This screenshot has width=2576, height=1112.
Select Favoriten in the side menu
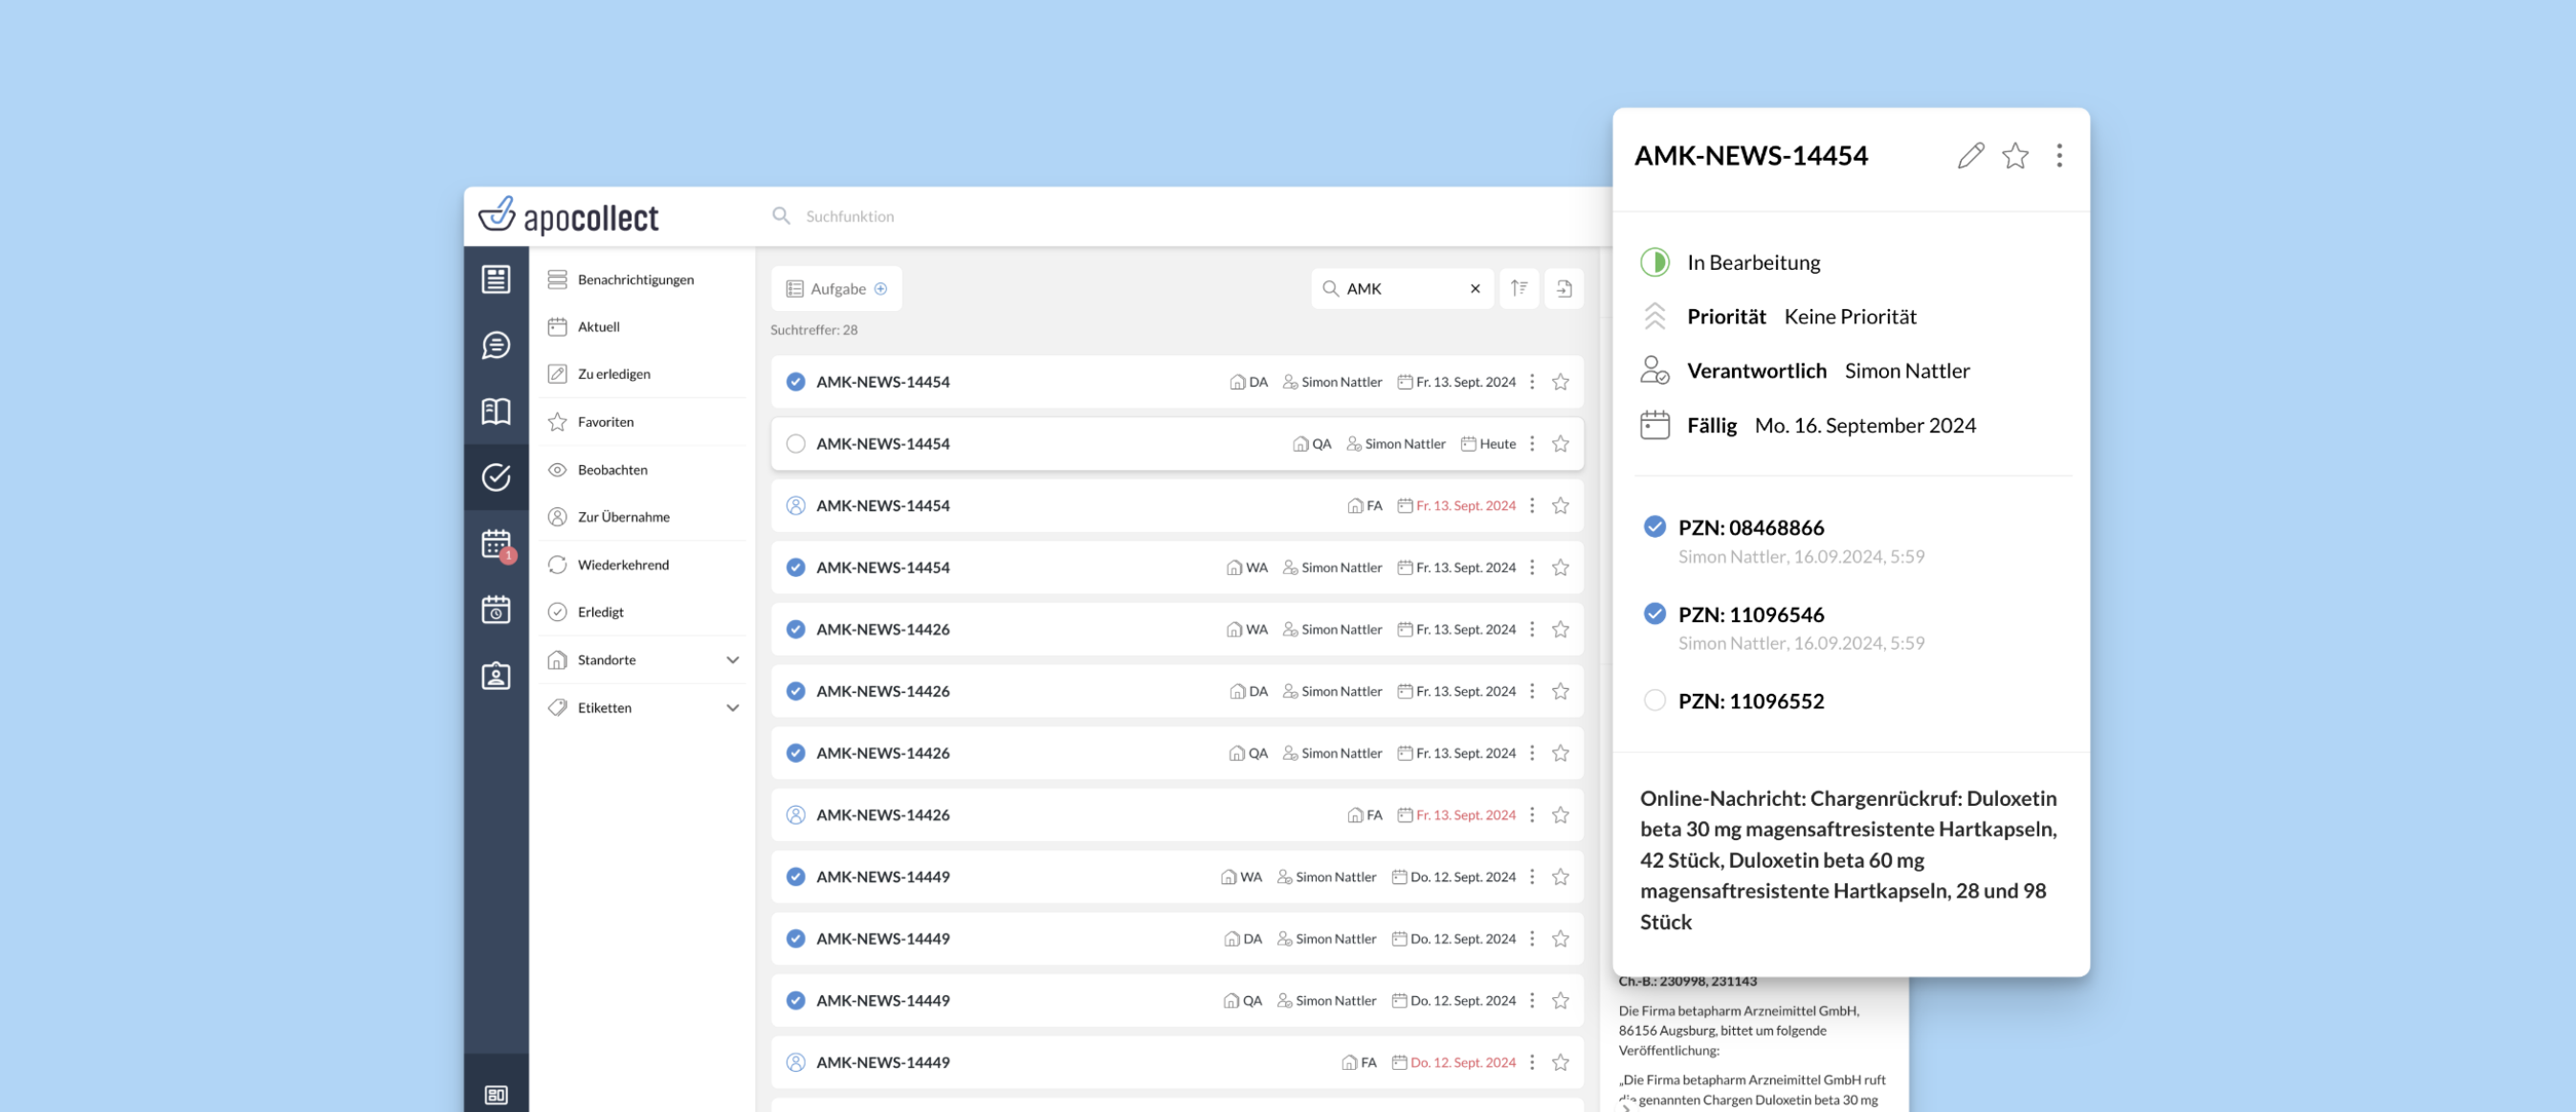tap(605, 422)
